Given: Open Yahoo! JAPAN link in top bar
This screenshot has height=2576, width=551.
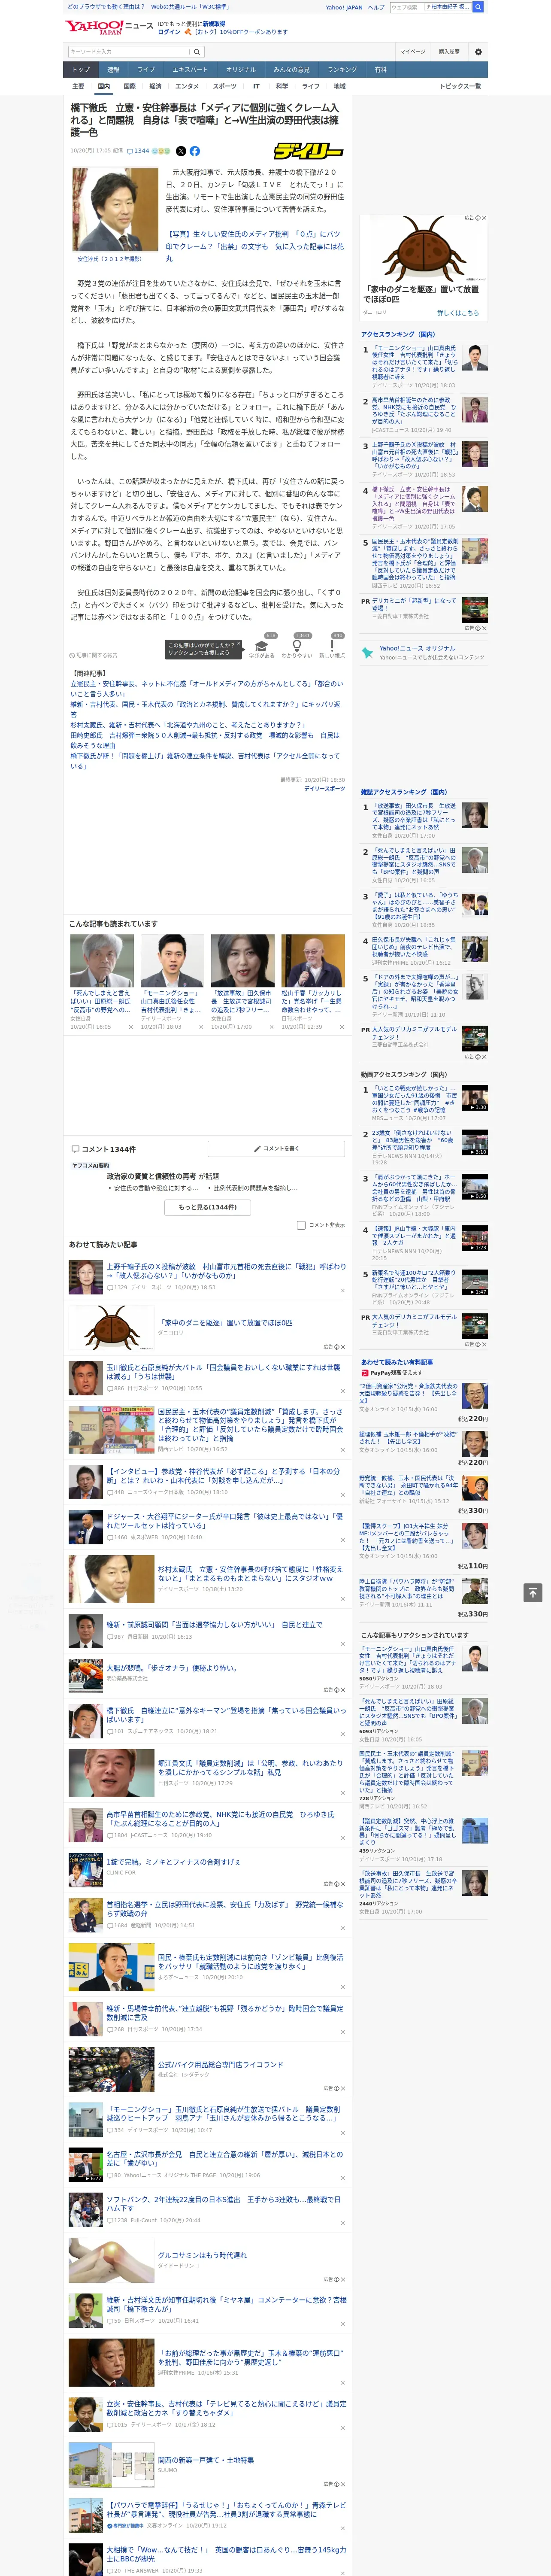Looking at the screenshot, I should point(344,7).
